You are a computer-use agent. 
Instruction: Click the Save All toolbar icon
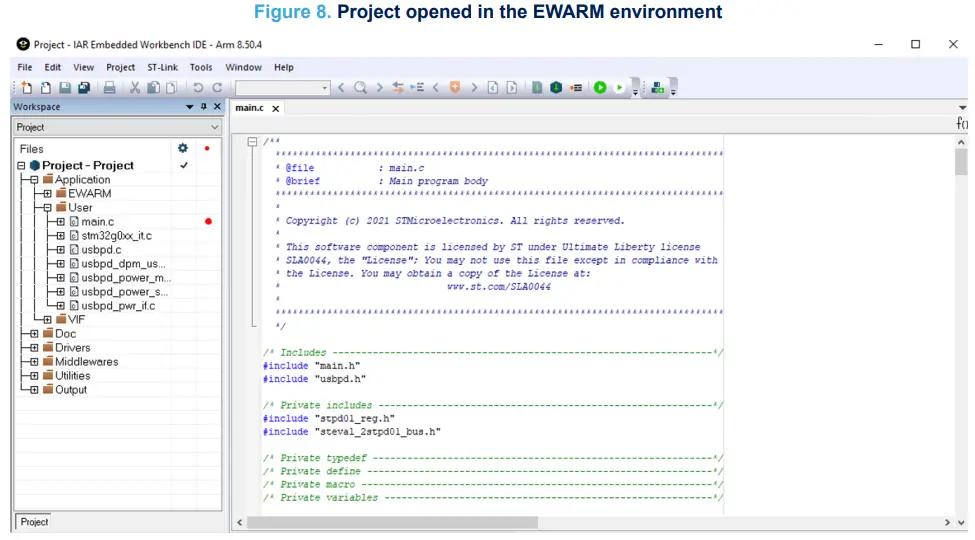pyautogui.click(x=84, y=88)
